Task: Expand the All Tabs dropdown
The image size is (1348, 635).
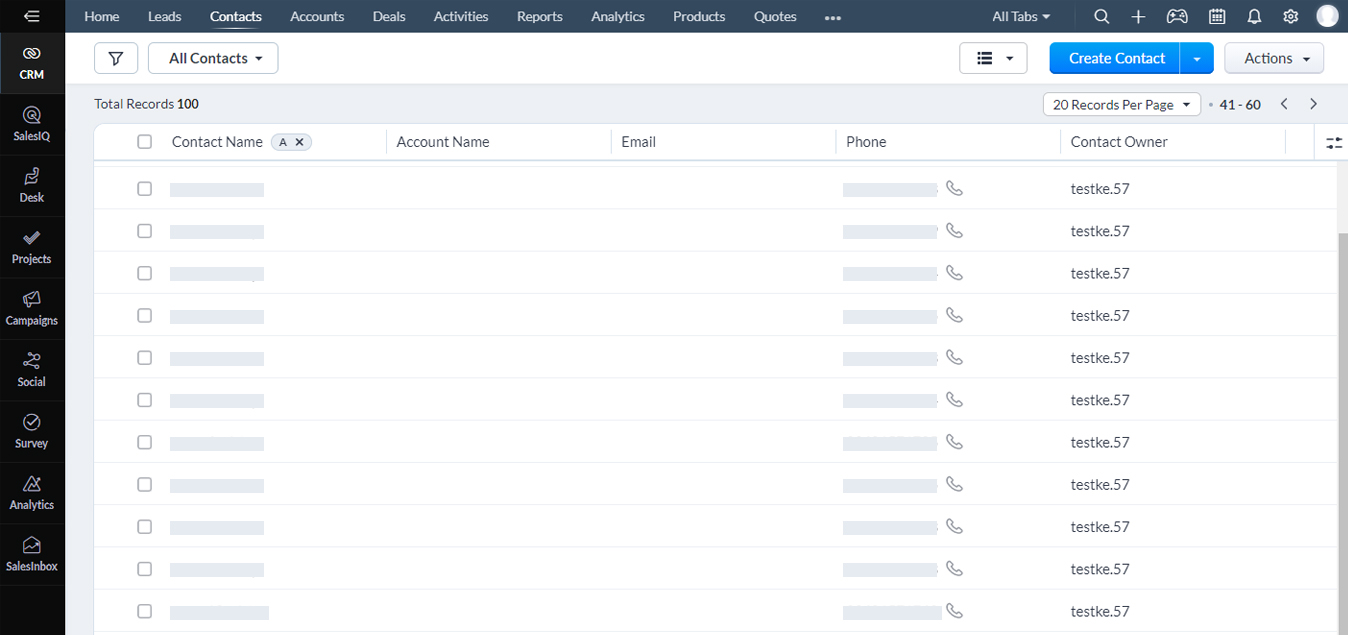Action: tap(1021, 16)
